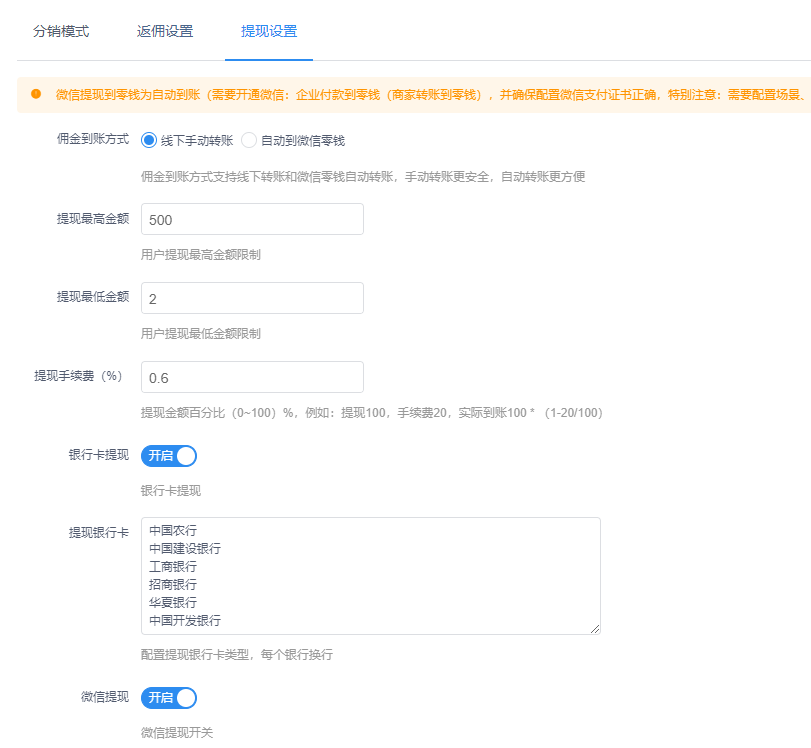Viewport: 811px width, 748px height.
Task: Click the hint 用户提现最高金额限制
Action: click(x=201, y=255)
